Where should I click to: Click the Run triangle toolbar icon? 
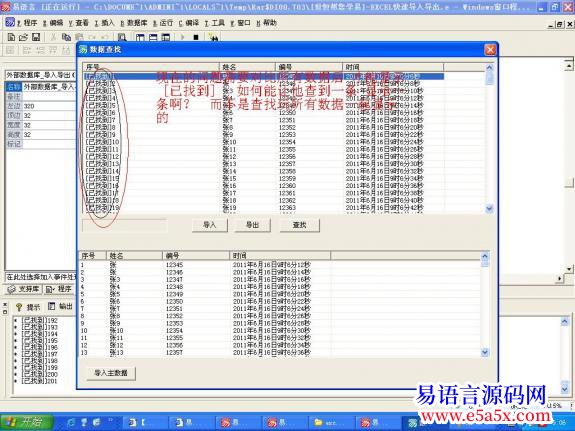tap(183, 37)
